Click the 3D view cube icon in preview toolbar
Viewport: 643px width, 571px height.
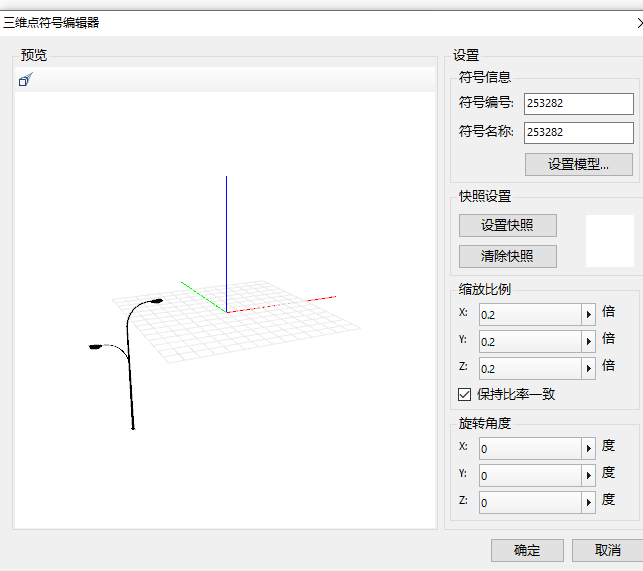click(x=25, y=80)
